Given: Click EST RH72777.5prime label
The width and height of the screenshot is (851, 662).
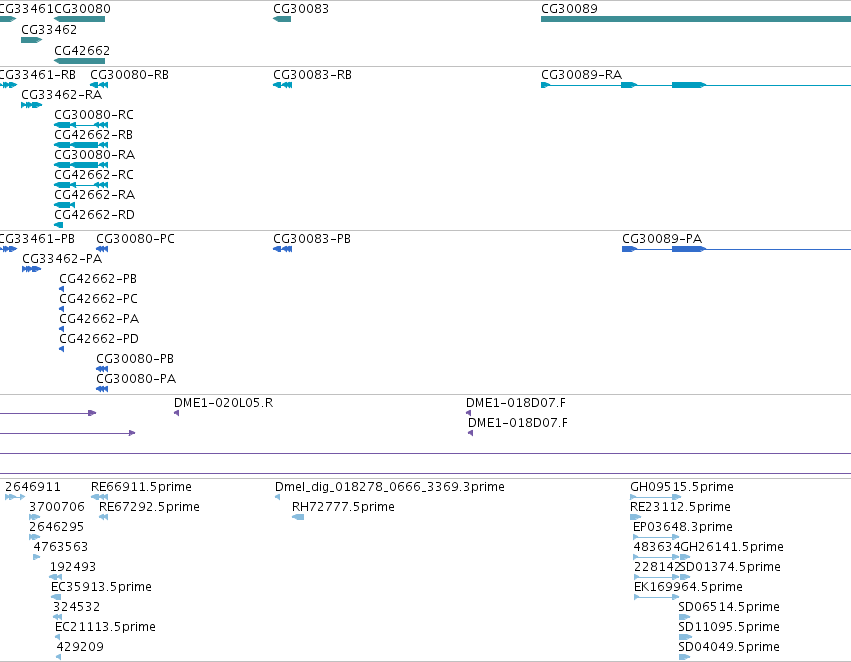Looking at the screenshot, I should pos(343,507).
